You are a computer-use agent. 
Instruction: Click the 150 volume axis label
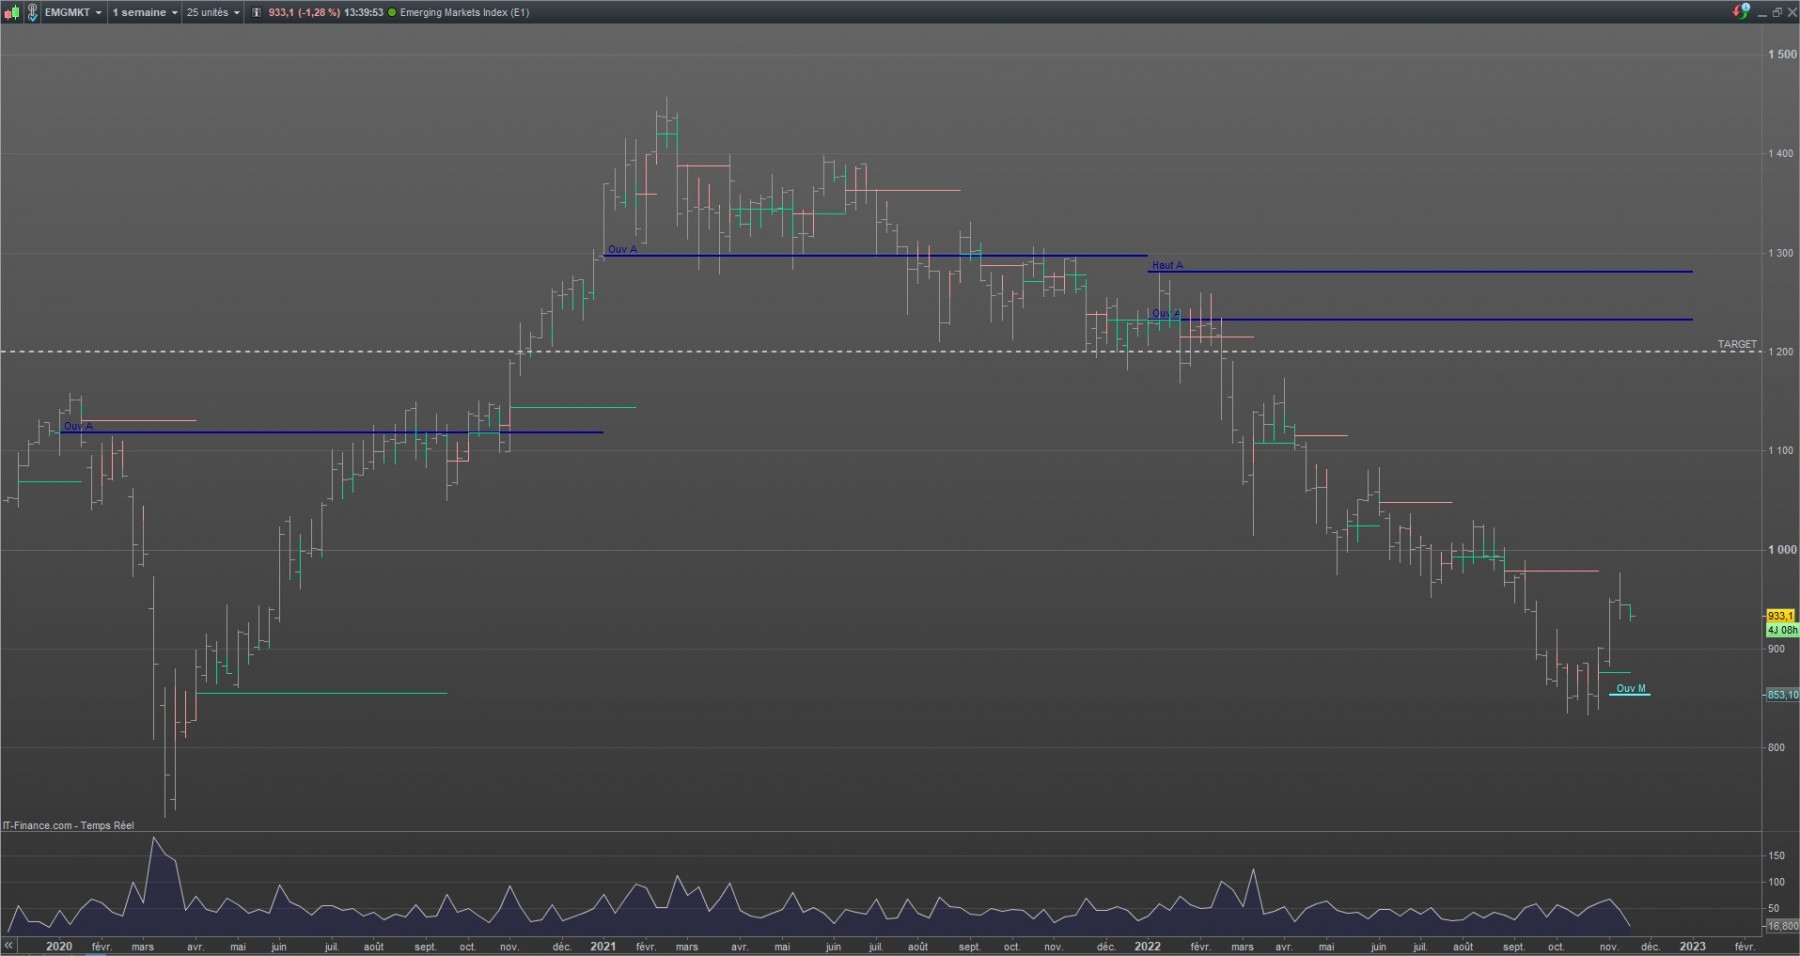click(1776, 856)
